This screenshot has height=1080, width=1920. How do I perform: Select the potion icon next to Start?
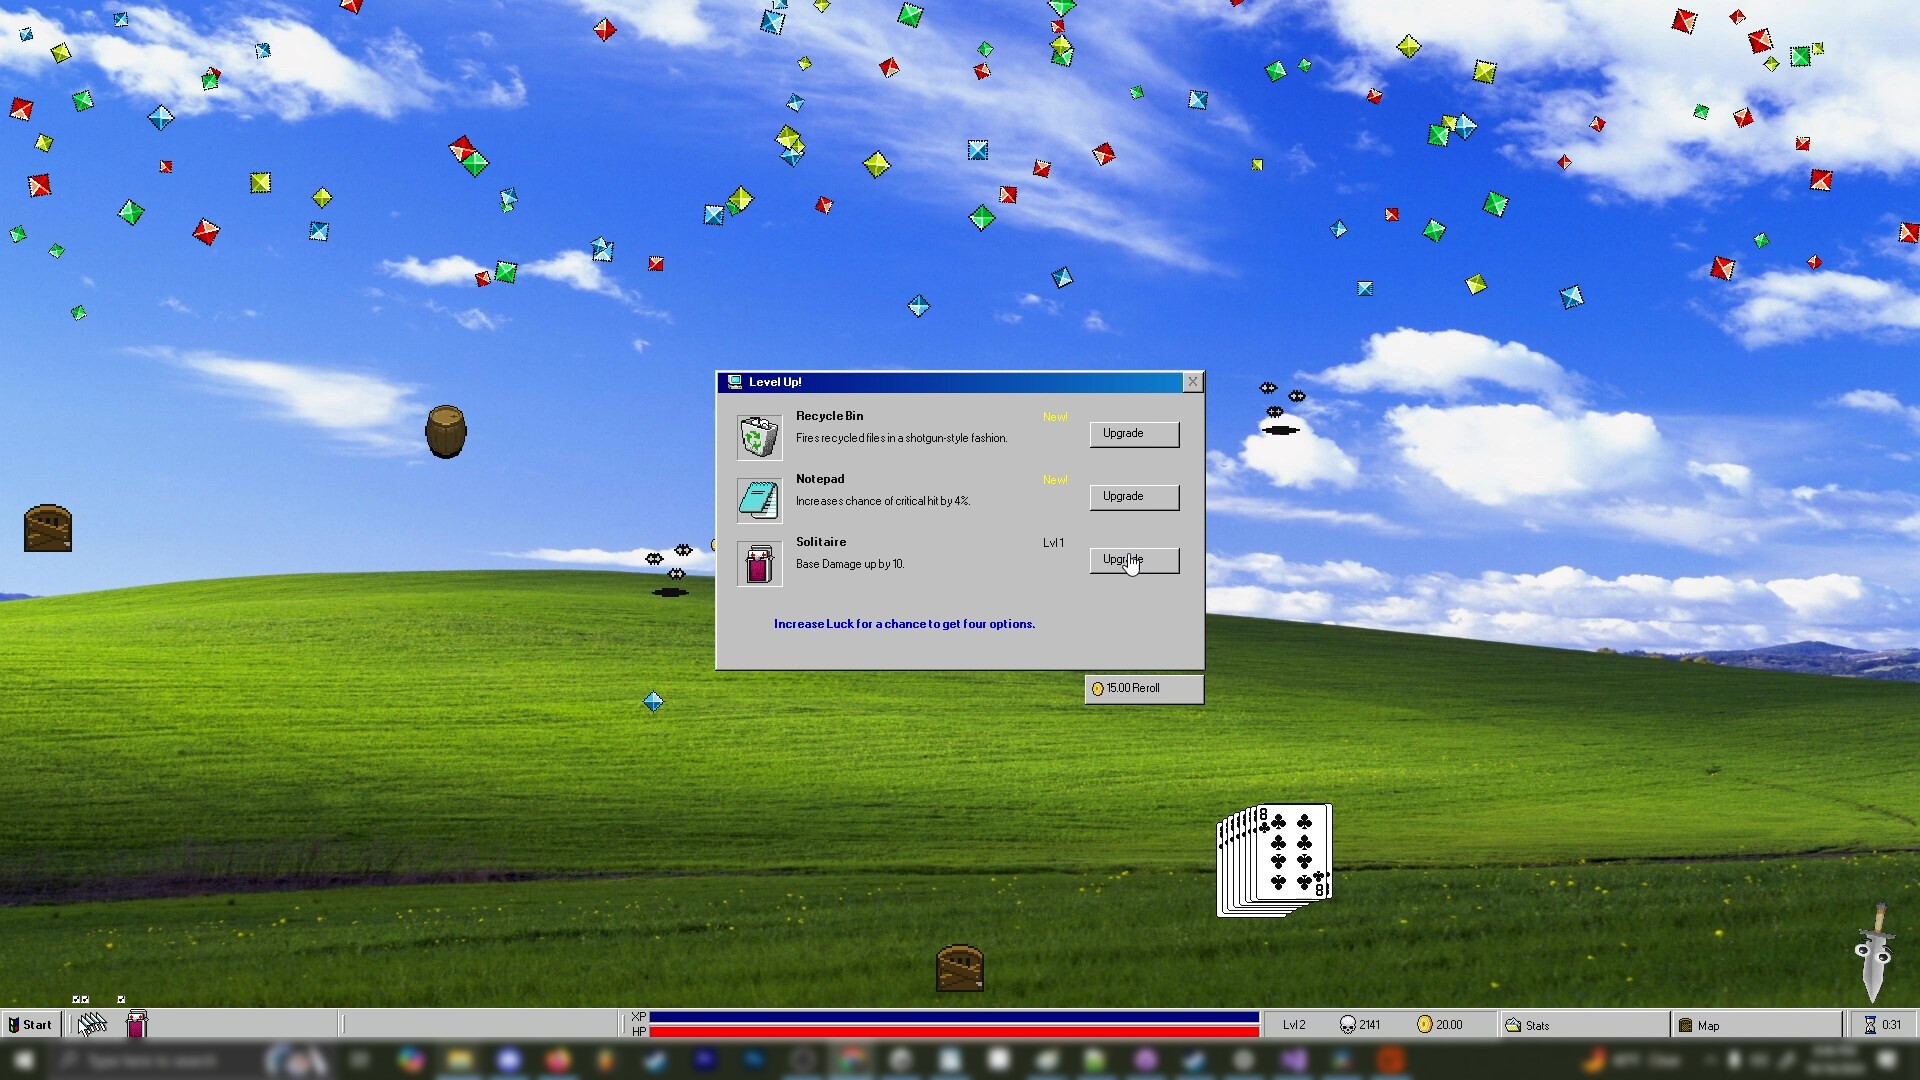[136, 1024]
